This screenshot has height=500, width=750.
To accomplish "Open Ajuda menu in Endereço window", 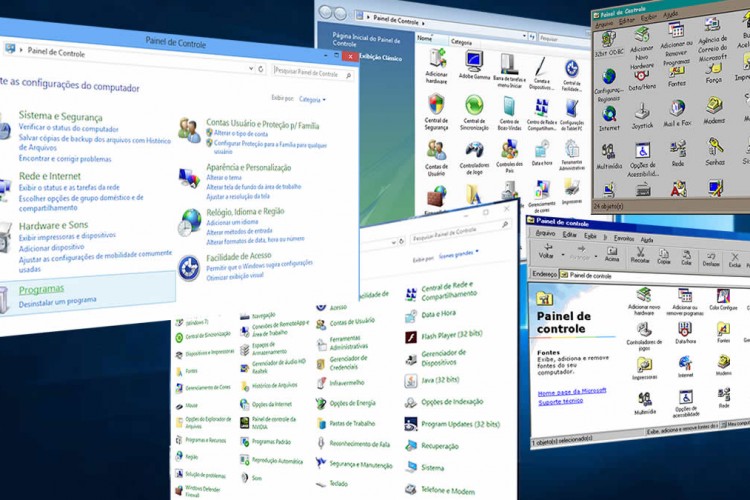I will pyautogui.click(x=647, y=239).
